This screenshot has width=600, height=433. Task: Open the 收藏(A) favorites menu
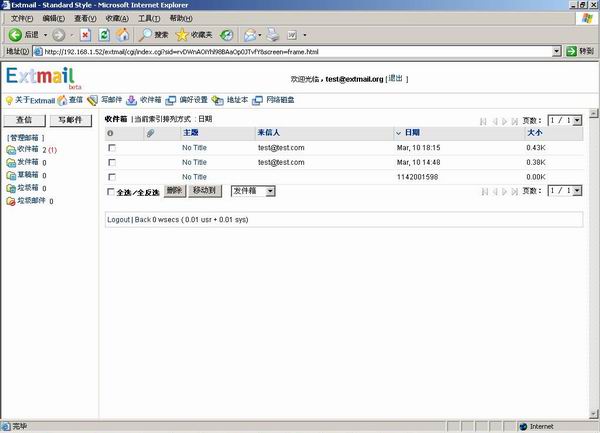tap(116, 18)
